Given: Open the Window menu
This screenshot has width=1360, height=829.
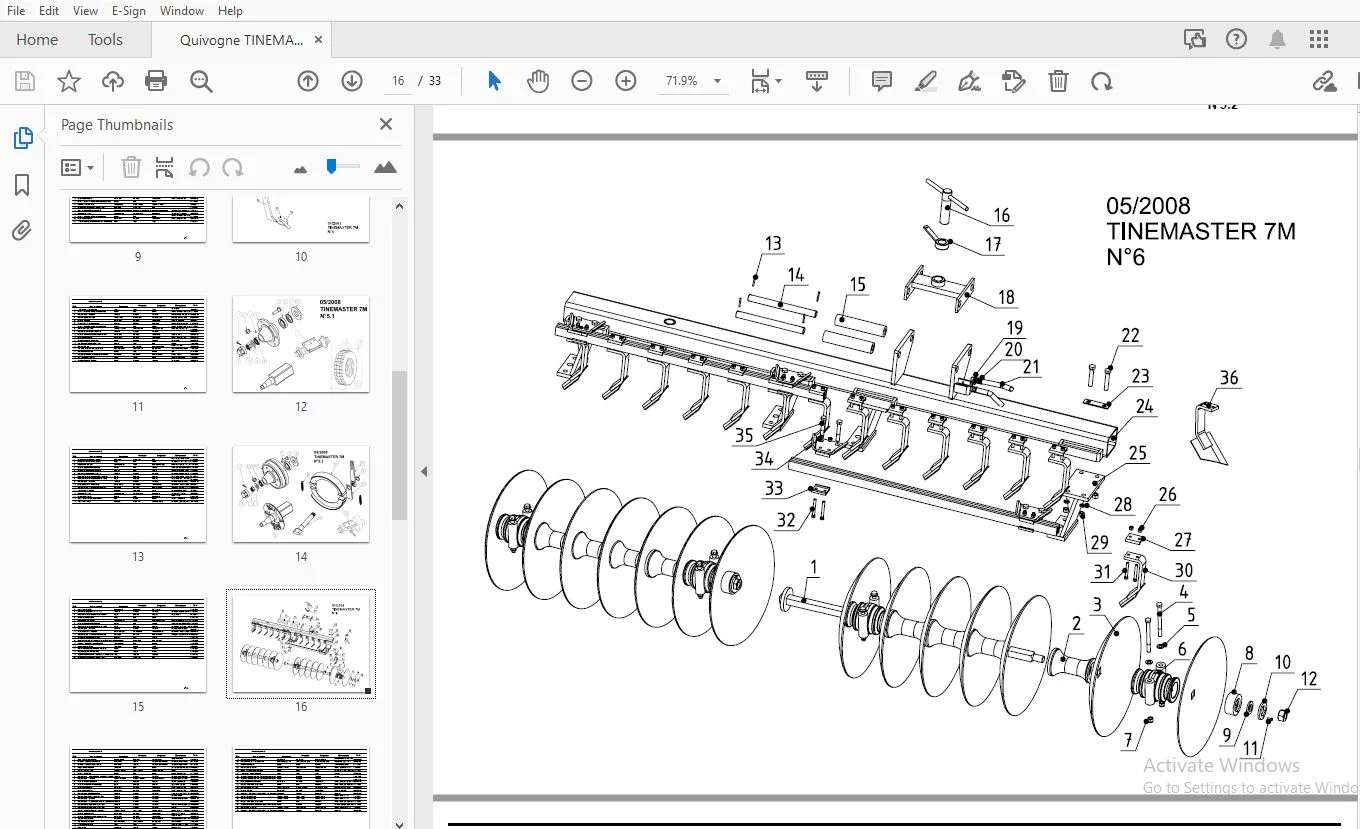Looking at the screenshot, I should tap(182, 10).
